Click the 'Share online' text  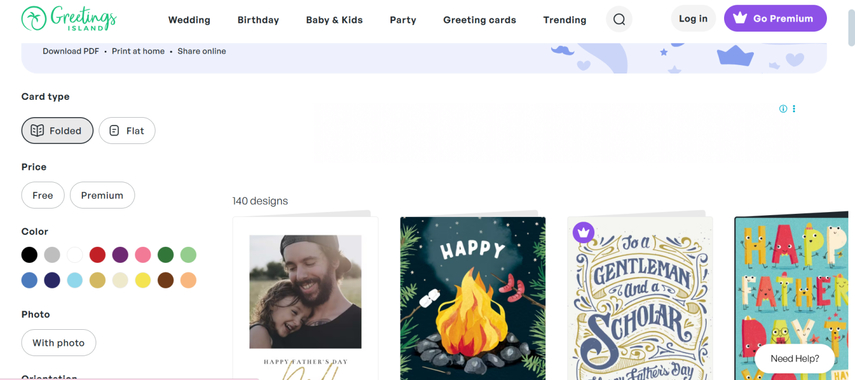202,51
